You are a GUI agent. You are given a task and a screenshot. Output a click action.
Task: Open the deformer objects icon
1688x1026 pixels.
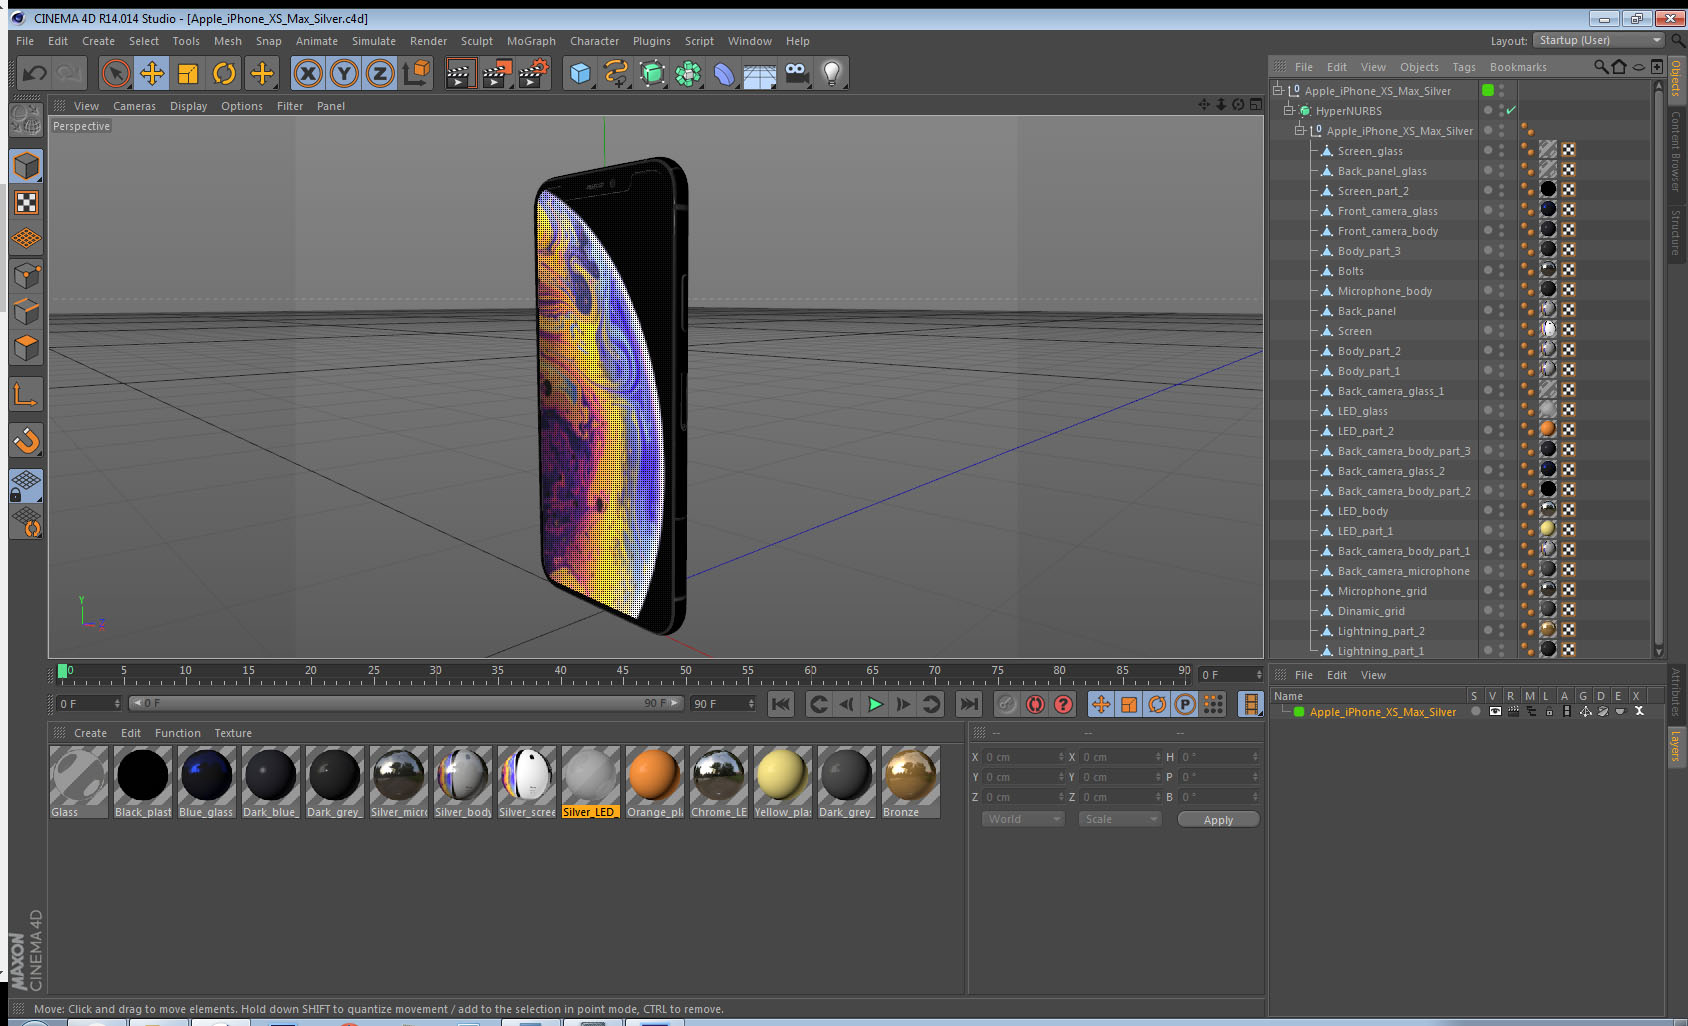pyautogui.click(x=724, y=73)
